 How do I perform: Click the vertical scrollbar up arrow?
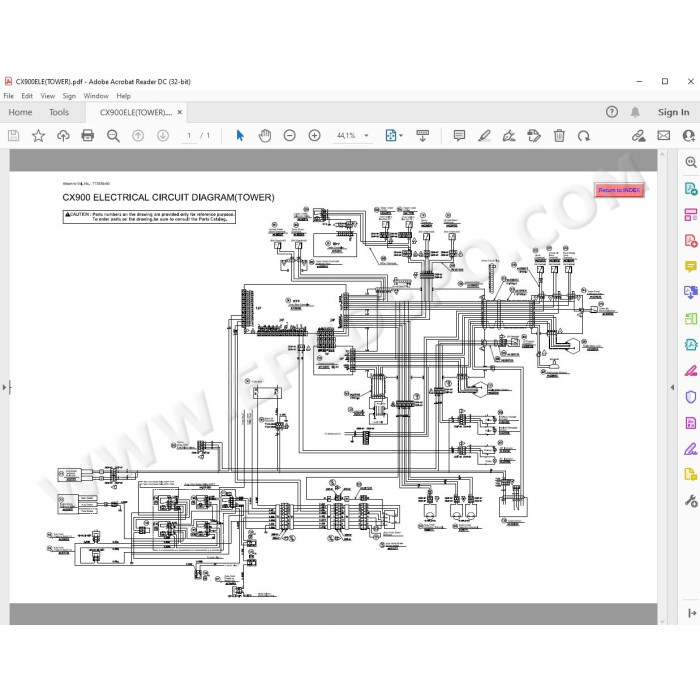pos(662,154)
